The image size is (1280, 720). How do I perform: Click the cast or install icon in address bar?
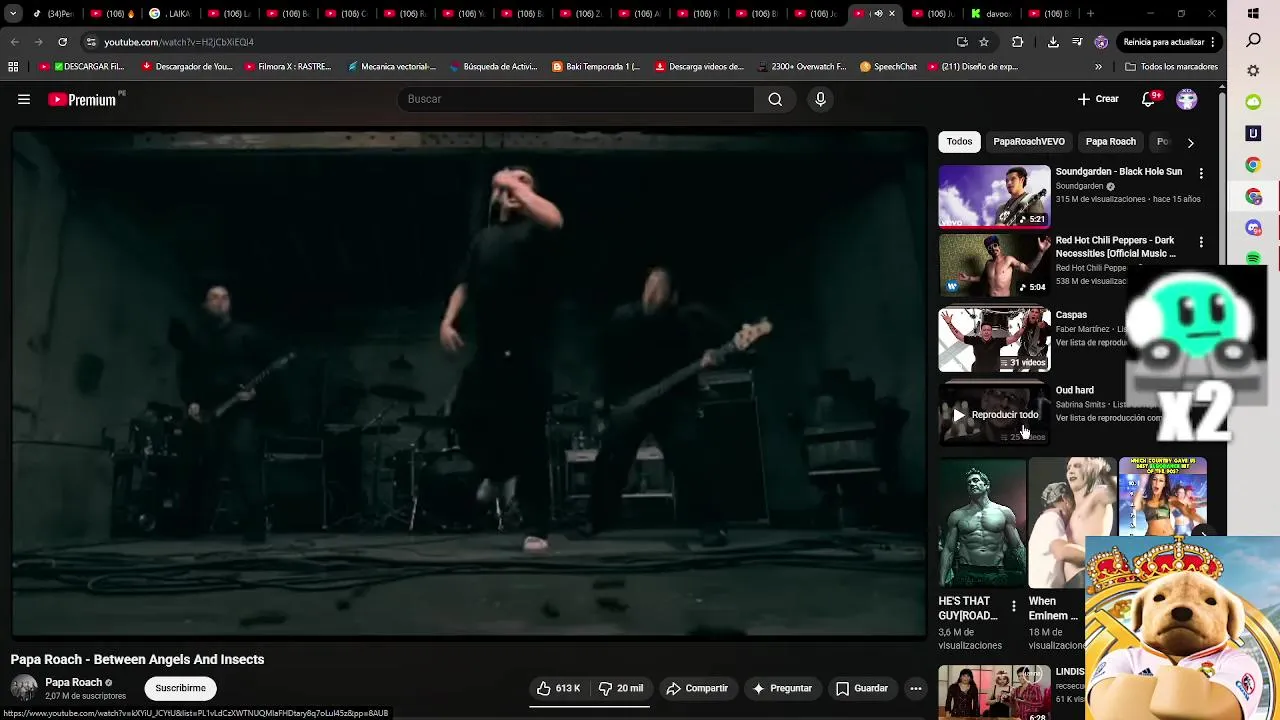tap(962, 42)
